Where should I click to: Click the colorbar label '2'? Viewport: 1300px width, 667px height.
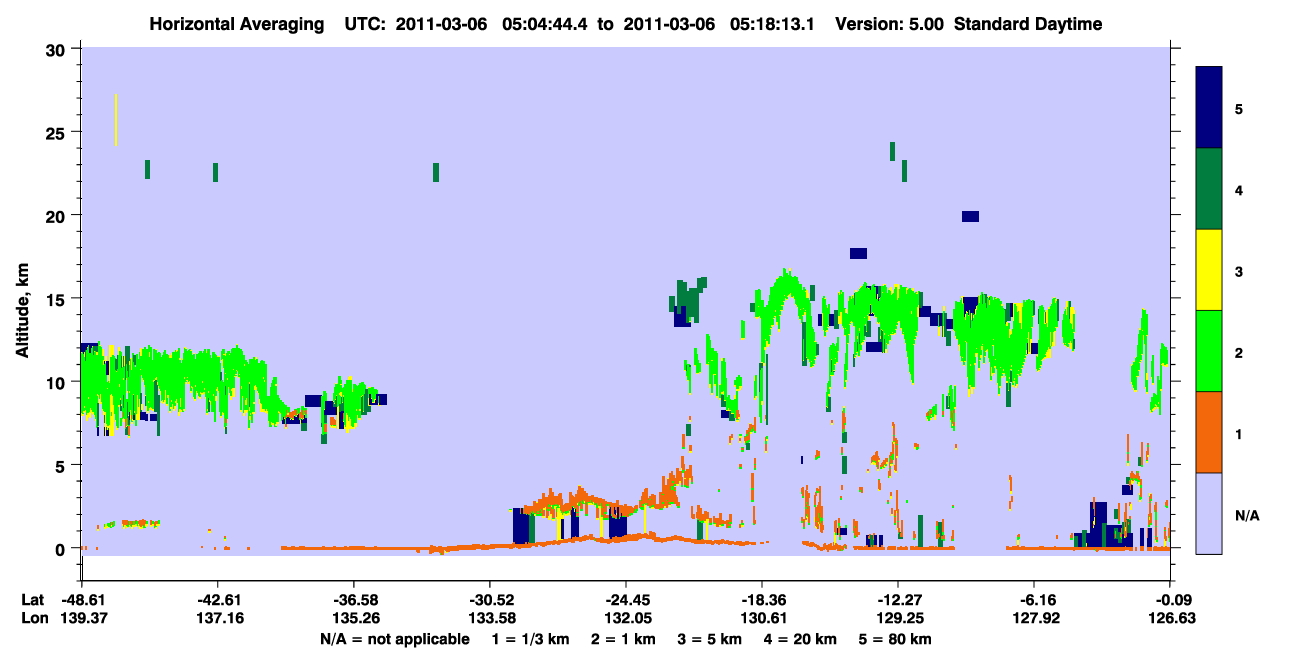tap(1239, 352)
